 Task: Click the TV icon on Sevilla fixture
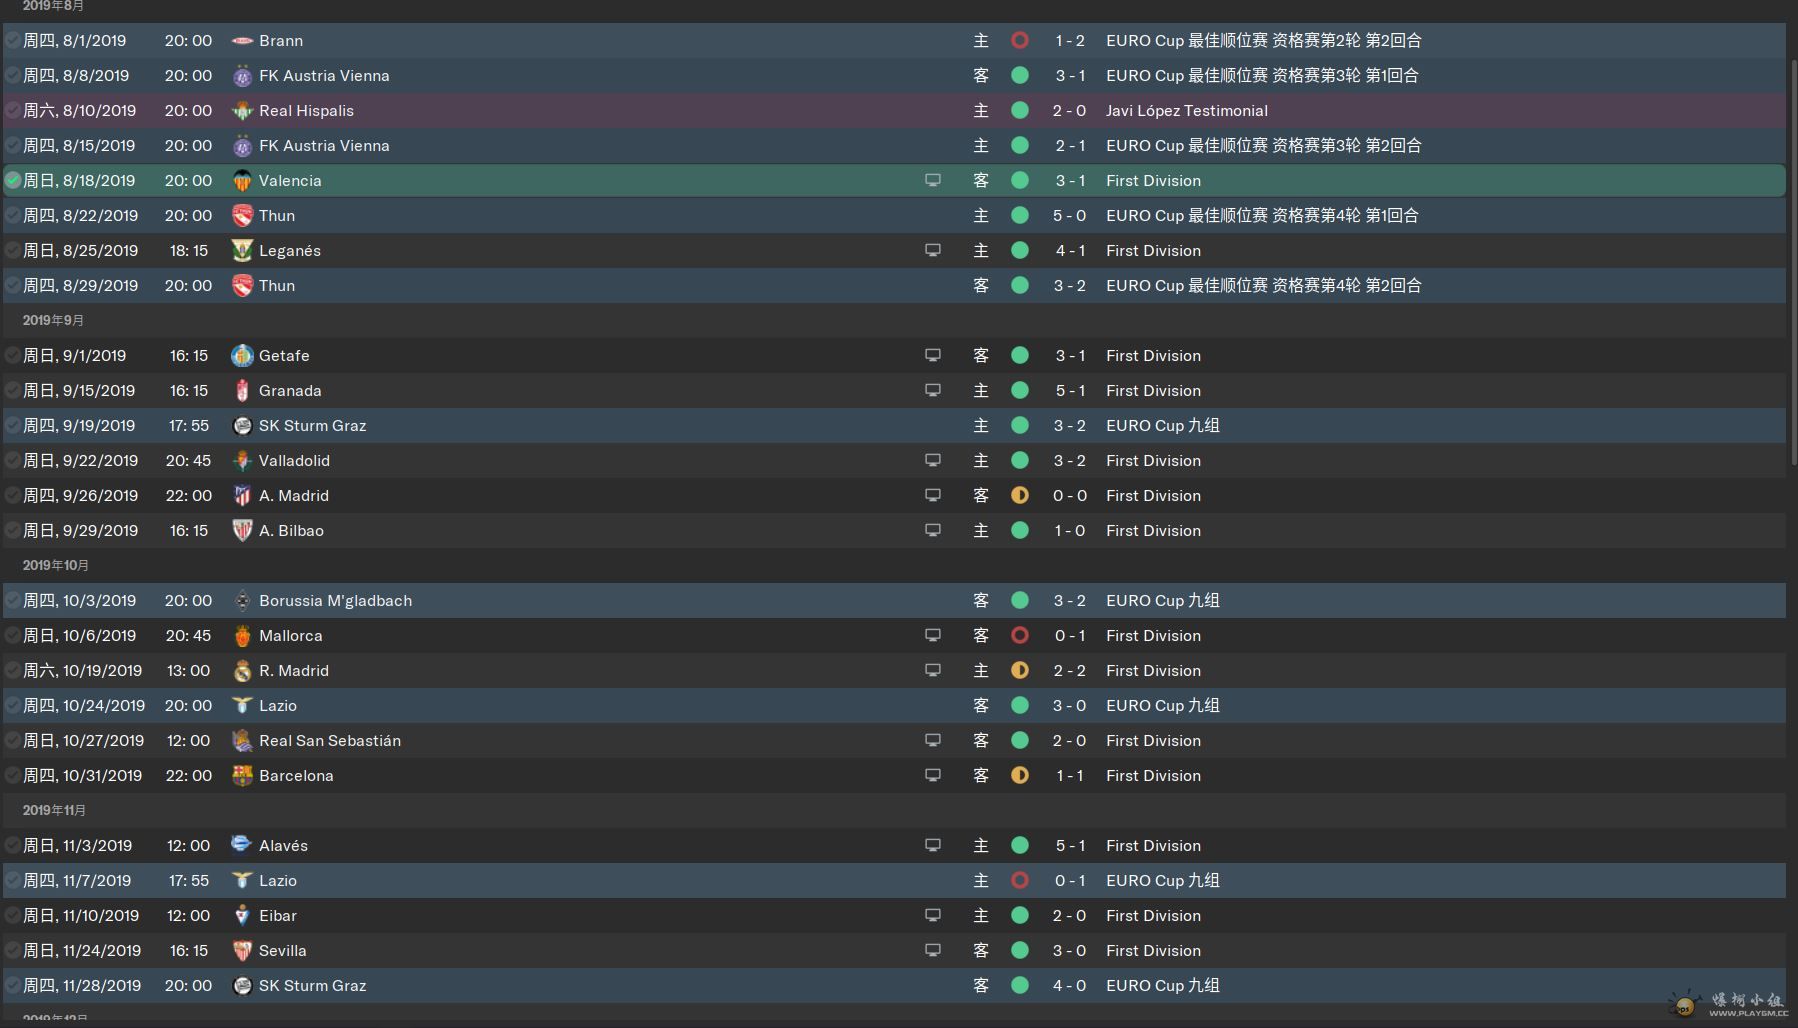pos(933,951)
